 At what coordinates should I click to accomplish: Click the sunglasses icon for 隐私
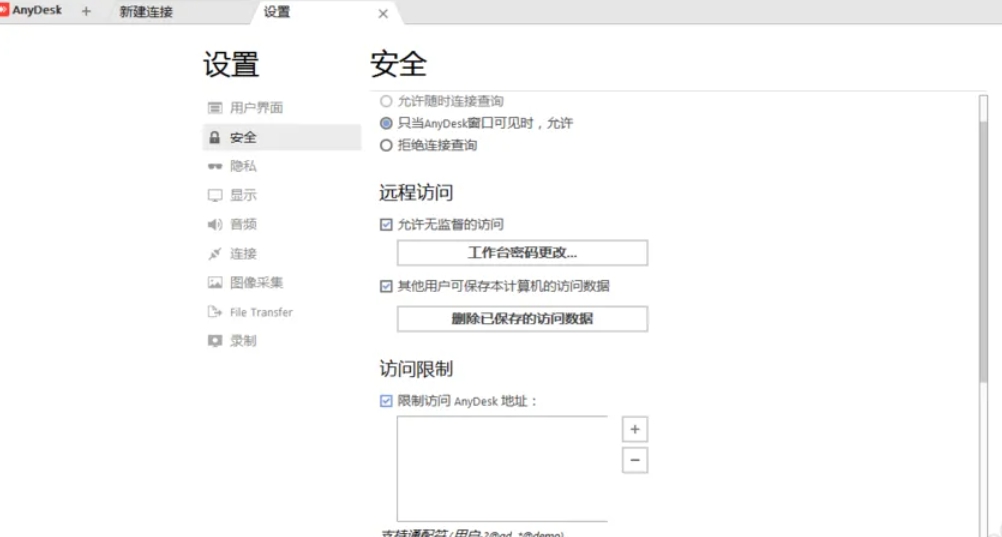pos(215,166)
